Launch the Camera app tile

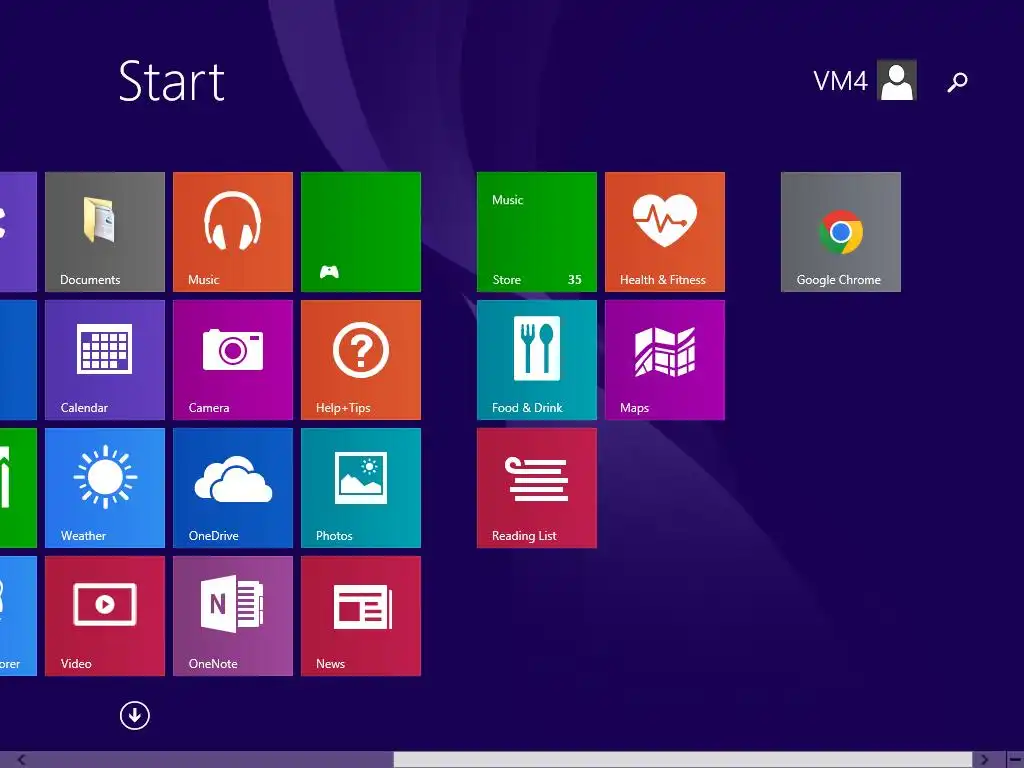(232, 360)
